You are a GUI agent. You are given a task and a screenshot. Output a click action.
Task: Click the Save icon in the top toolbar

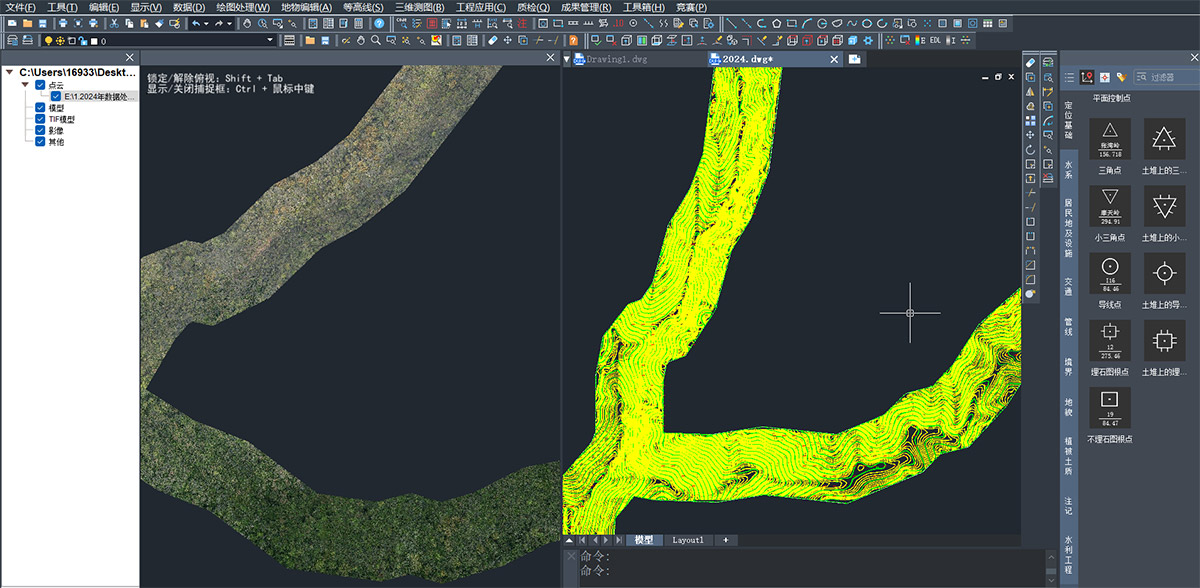click(44, 23)
